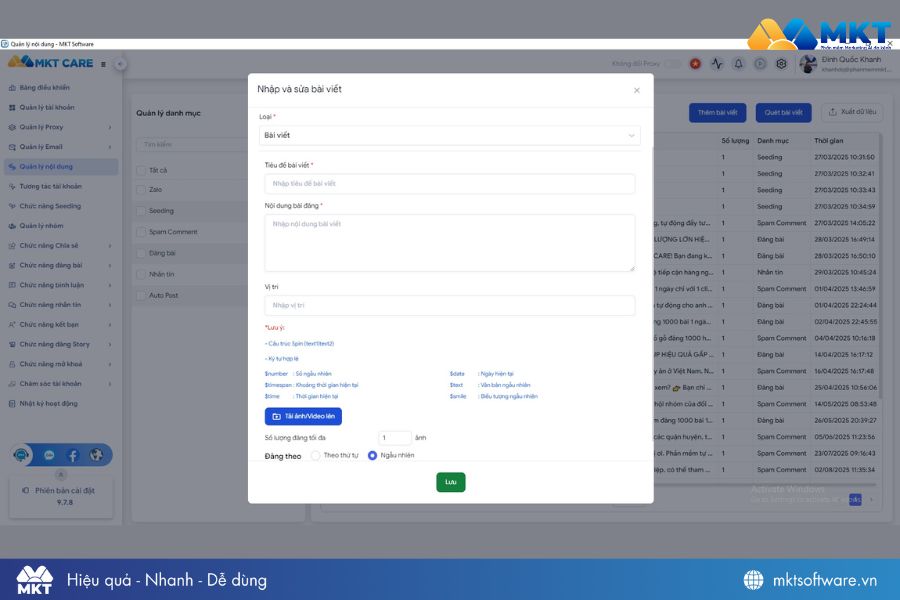Select Quản lý nội dung menu item
The height and width of the screenshot is (600, 900).
pos(61,167)
